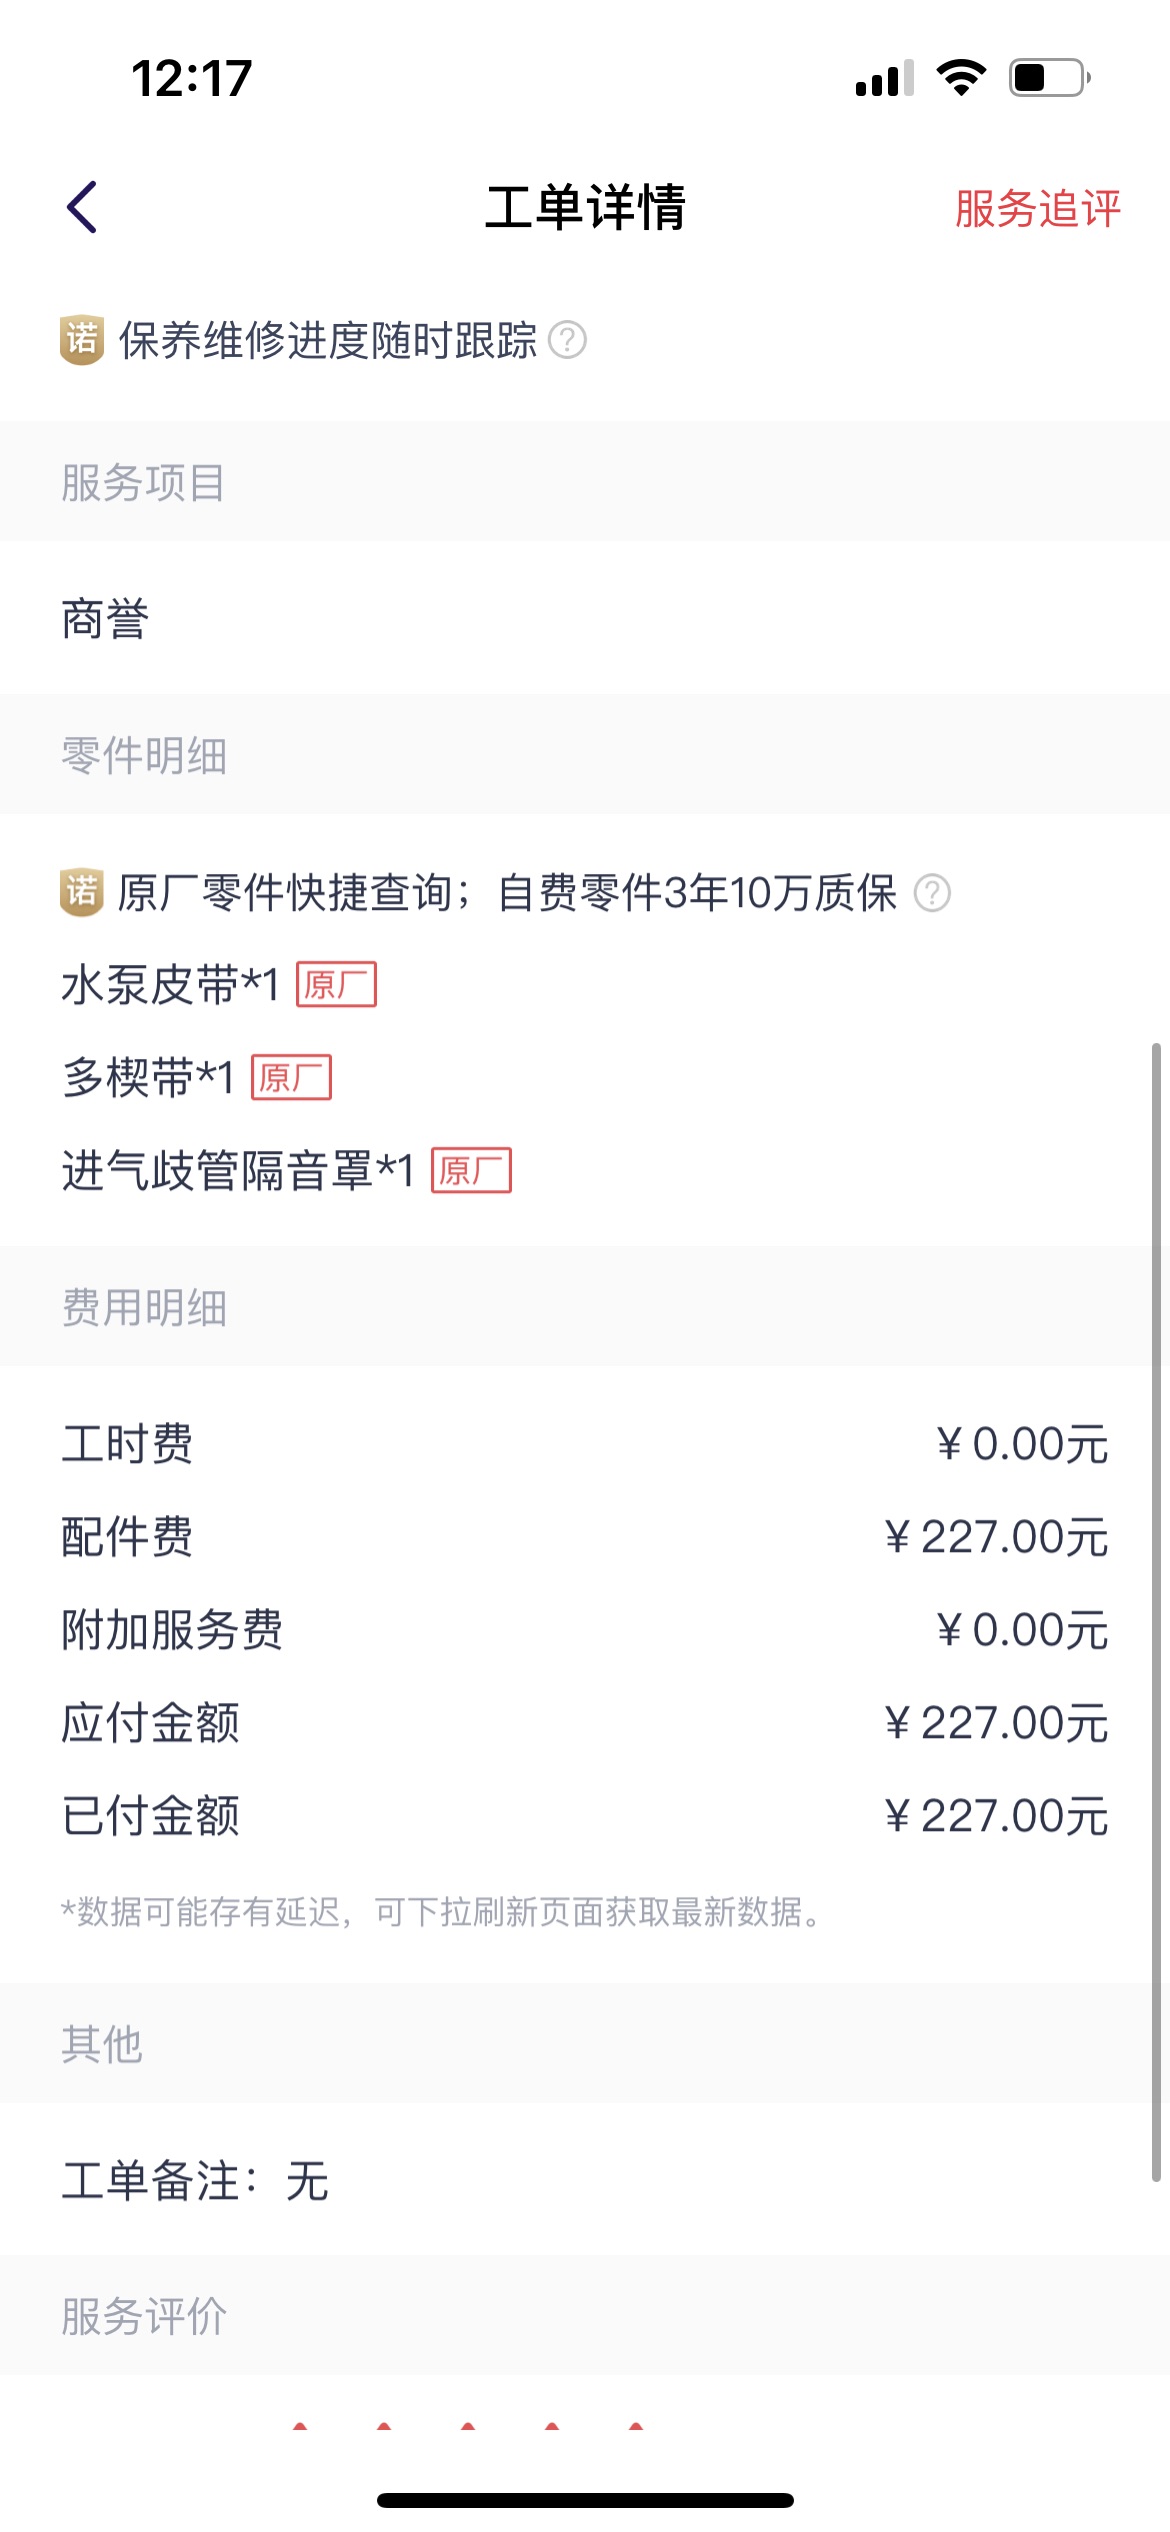Tap the 水泵皮带*1 part entry
Viewport: 1170px width, 2532px height.
[170, 985]
